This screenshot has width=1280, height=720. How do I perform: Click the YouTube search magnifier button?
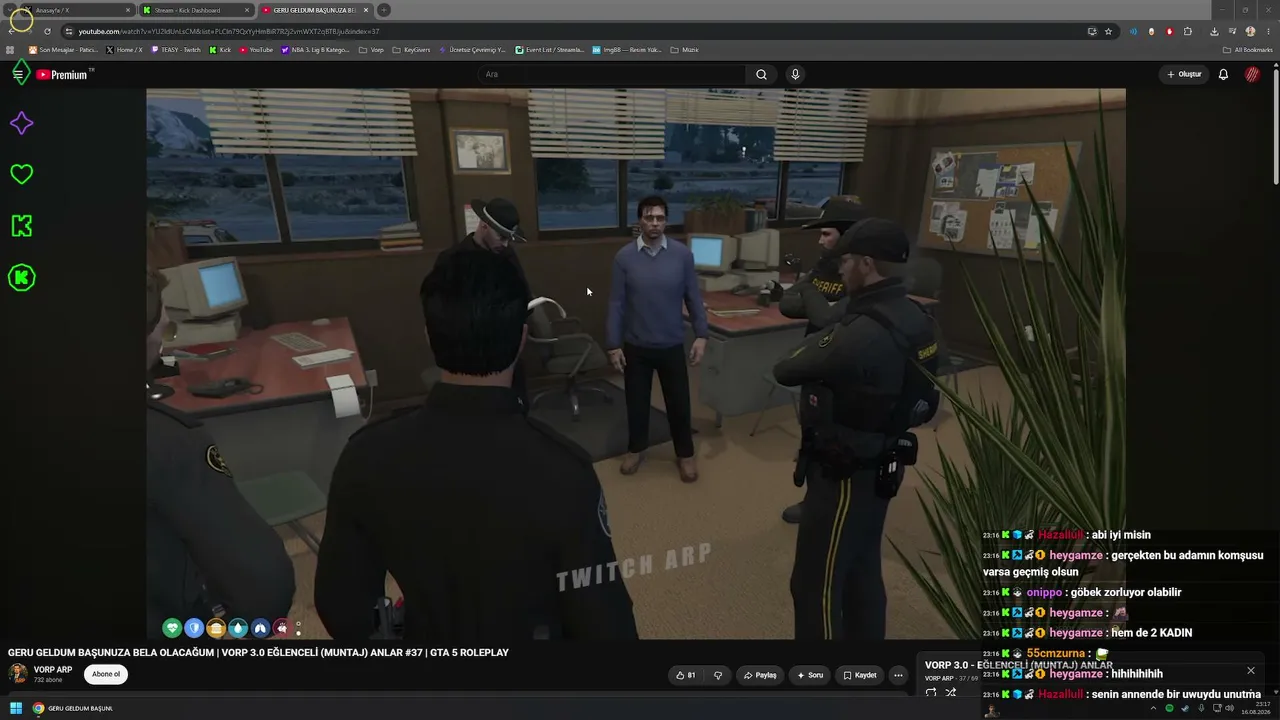coord(761,74)
